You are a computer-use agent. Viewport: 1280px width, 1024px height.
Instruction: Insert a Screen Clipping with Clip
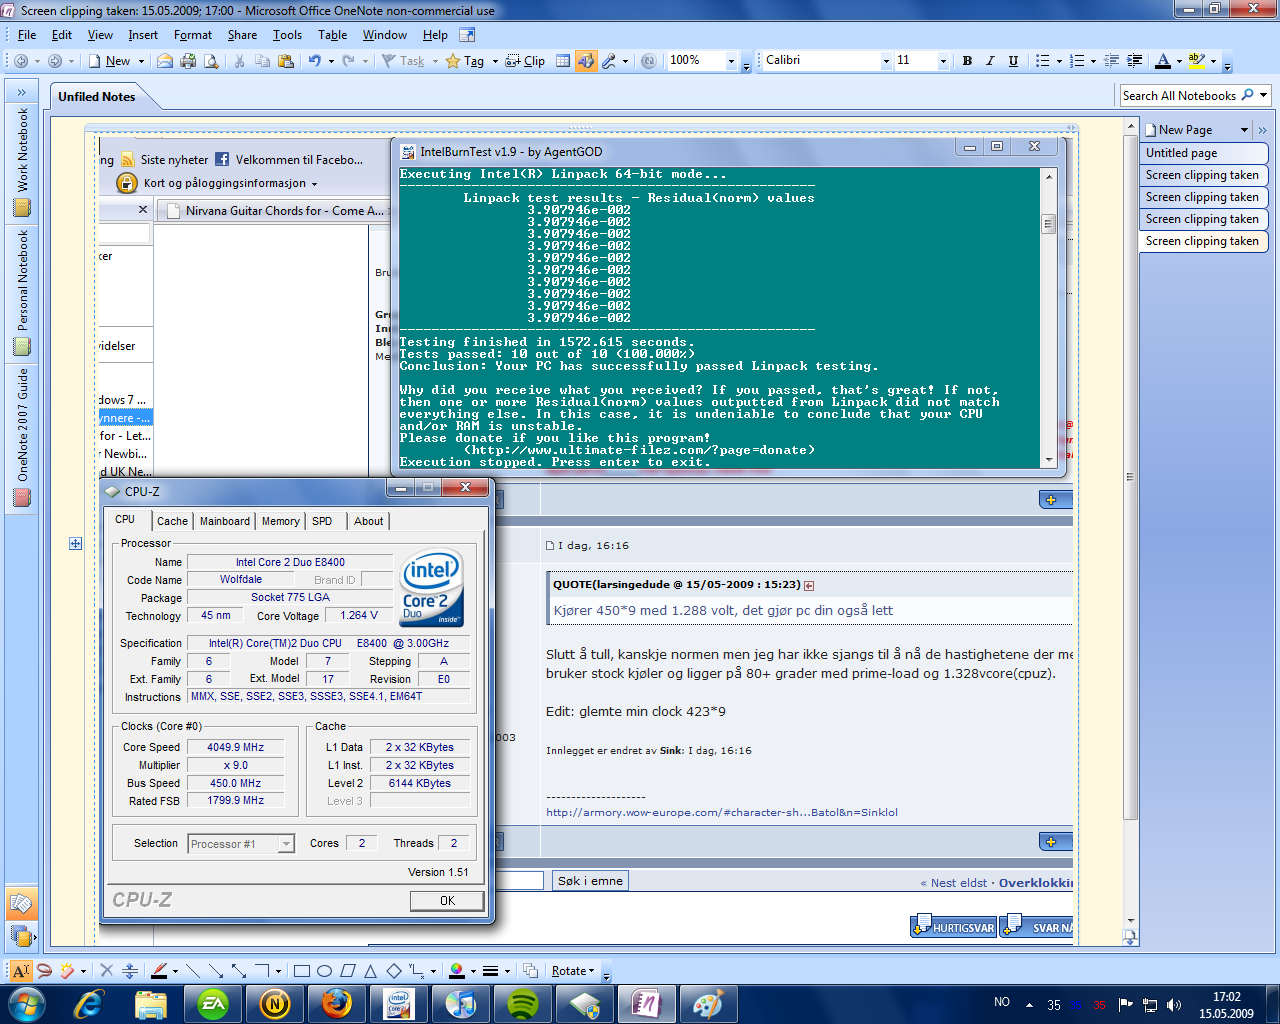pyautogui.click(x=526, y=61)
